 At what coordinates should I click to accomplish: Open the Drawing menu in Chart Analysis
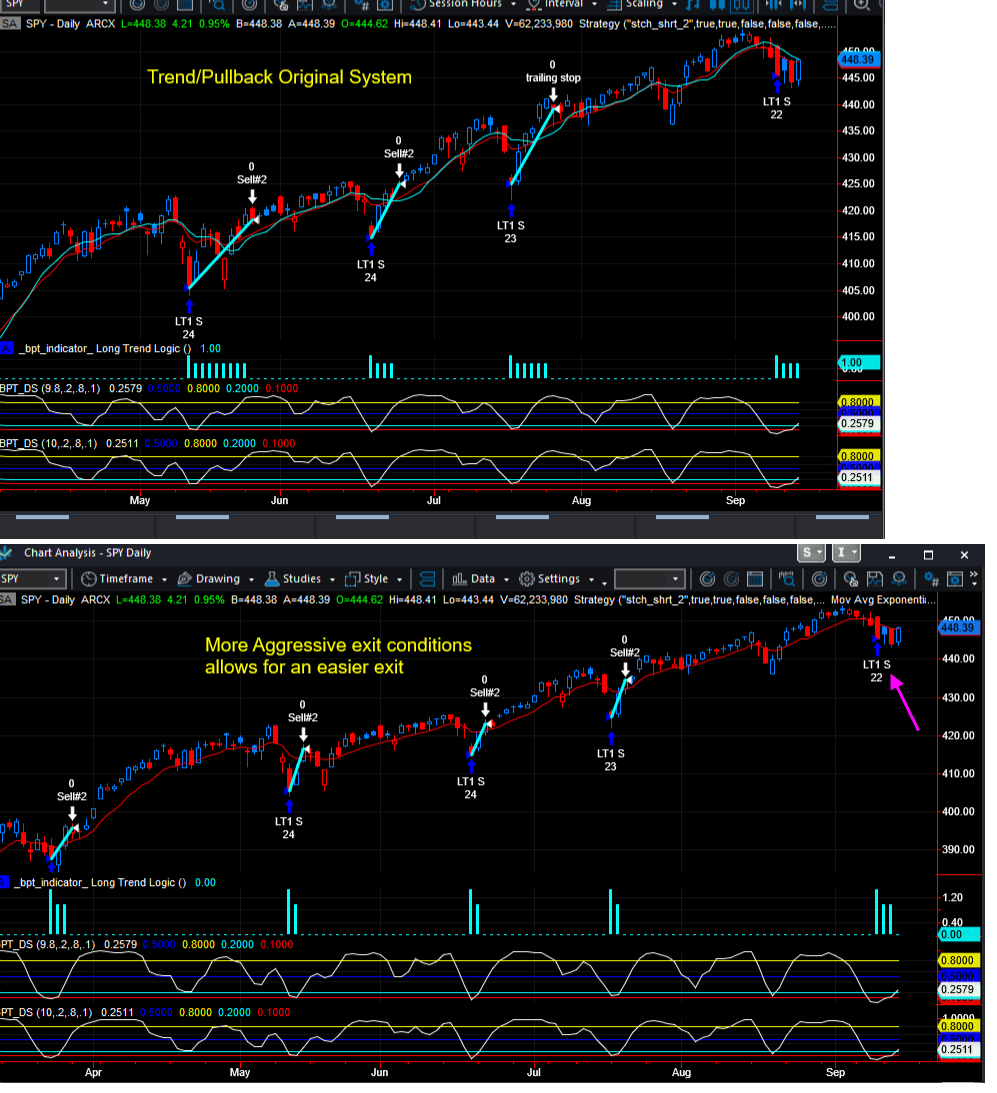(209, 579)
